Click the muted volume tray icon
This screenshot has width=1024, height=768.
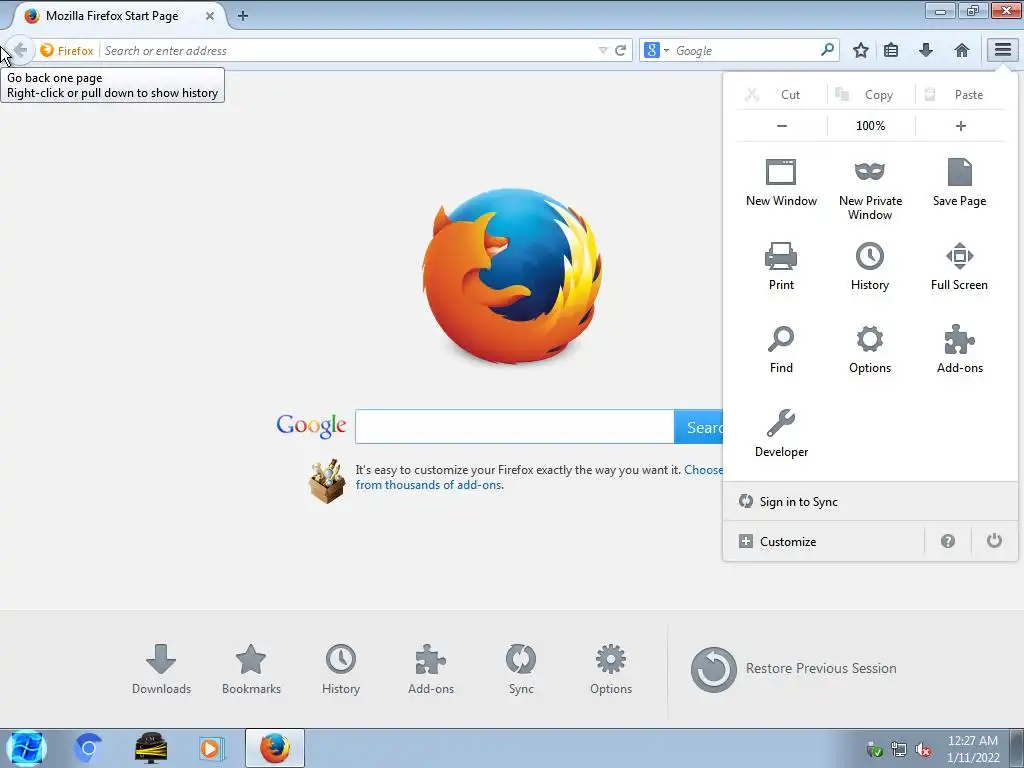923,750
